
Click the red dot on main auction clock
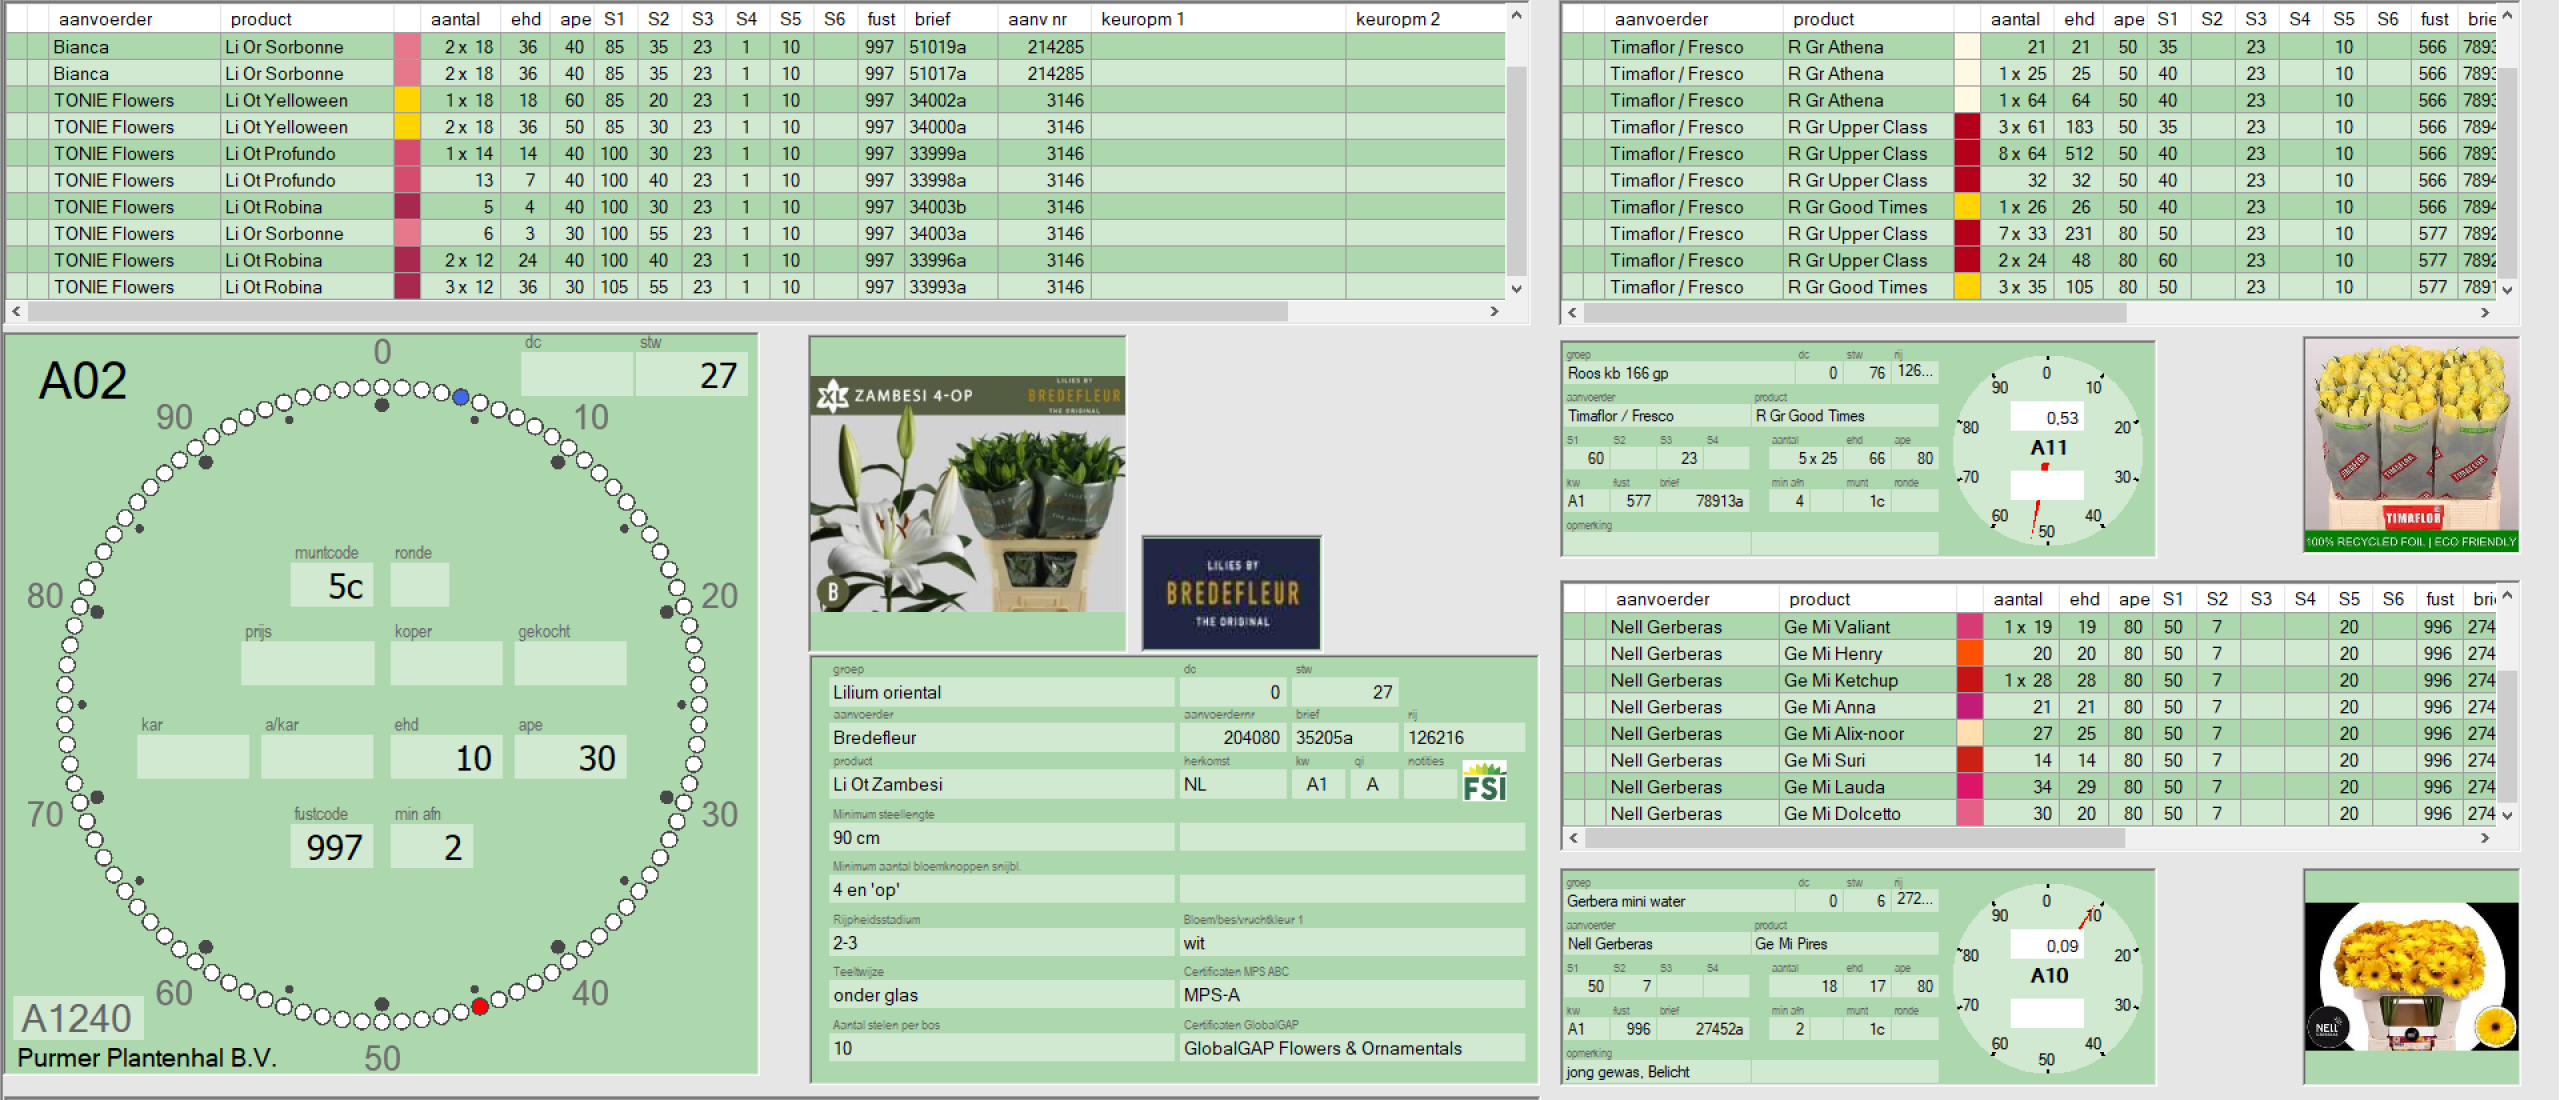[x=480, y=1006]
